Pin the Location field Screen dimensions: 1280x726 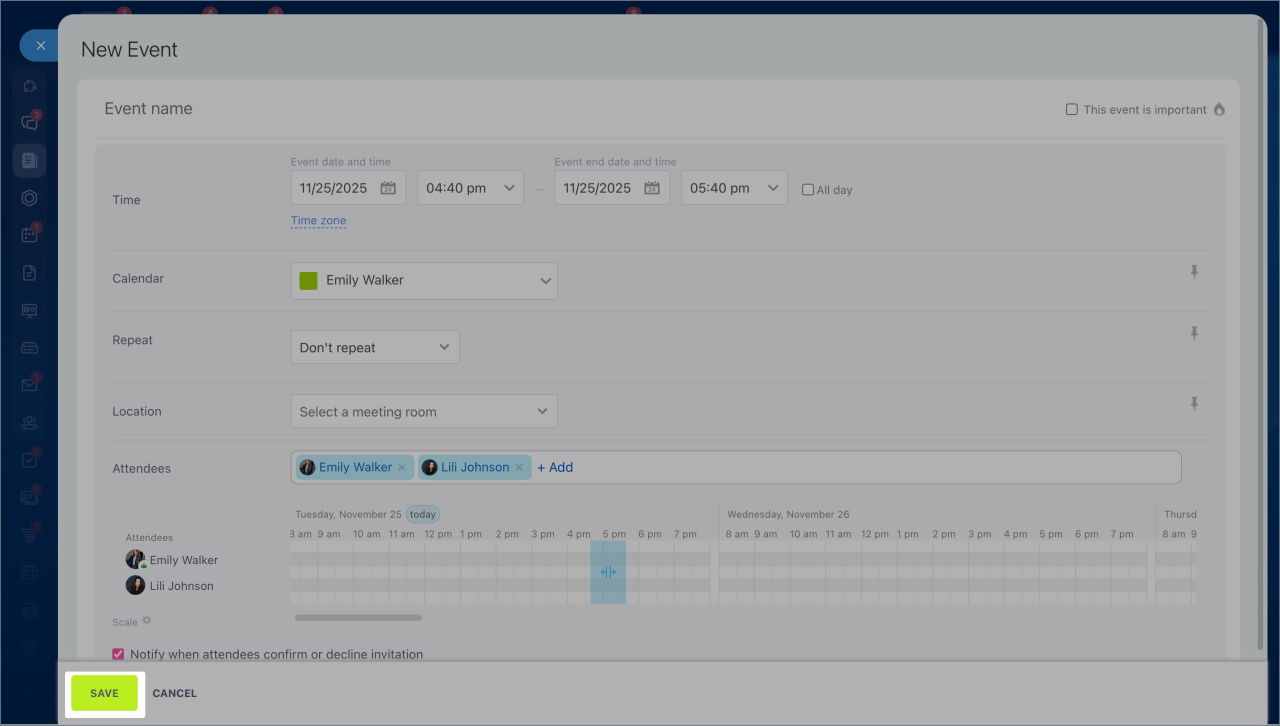click(1194, 403)
